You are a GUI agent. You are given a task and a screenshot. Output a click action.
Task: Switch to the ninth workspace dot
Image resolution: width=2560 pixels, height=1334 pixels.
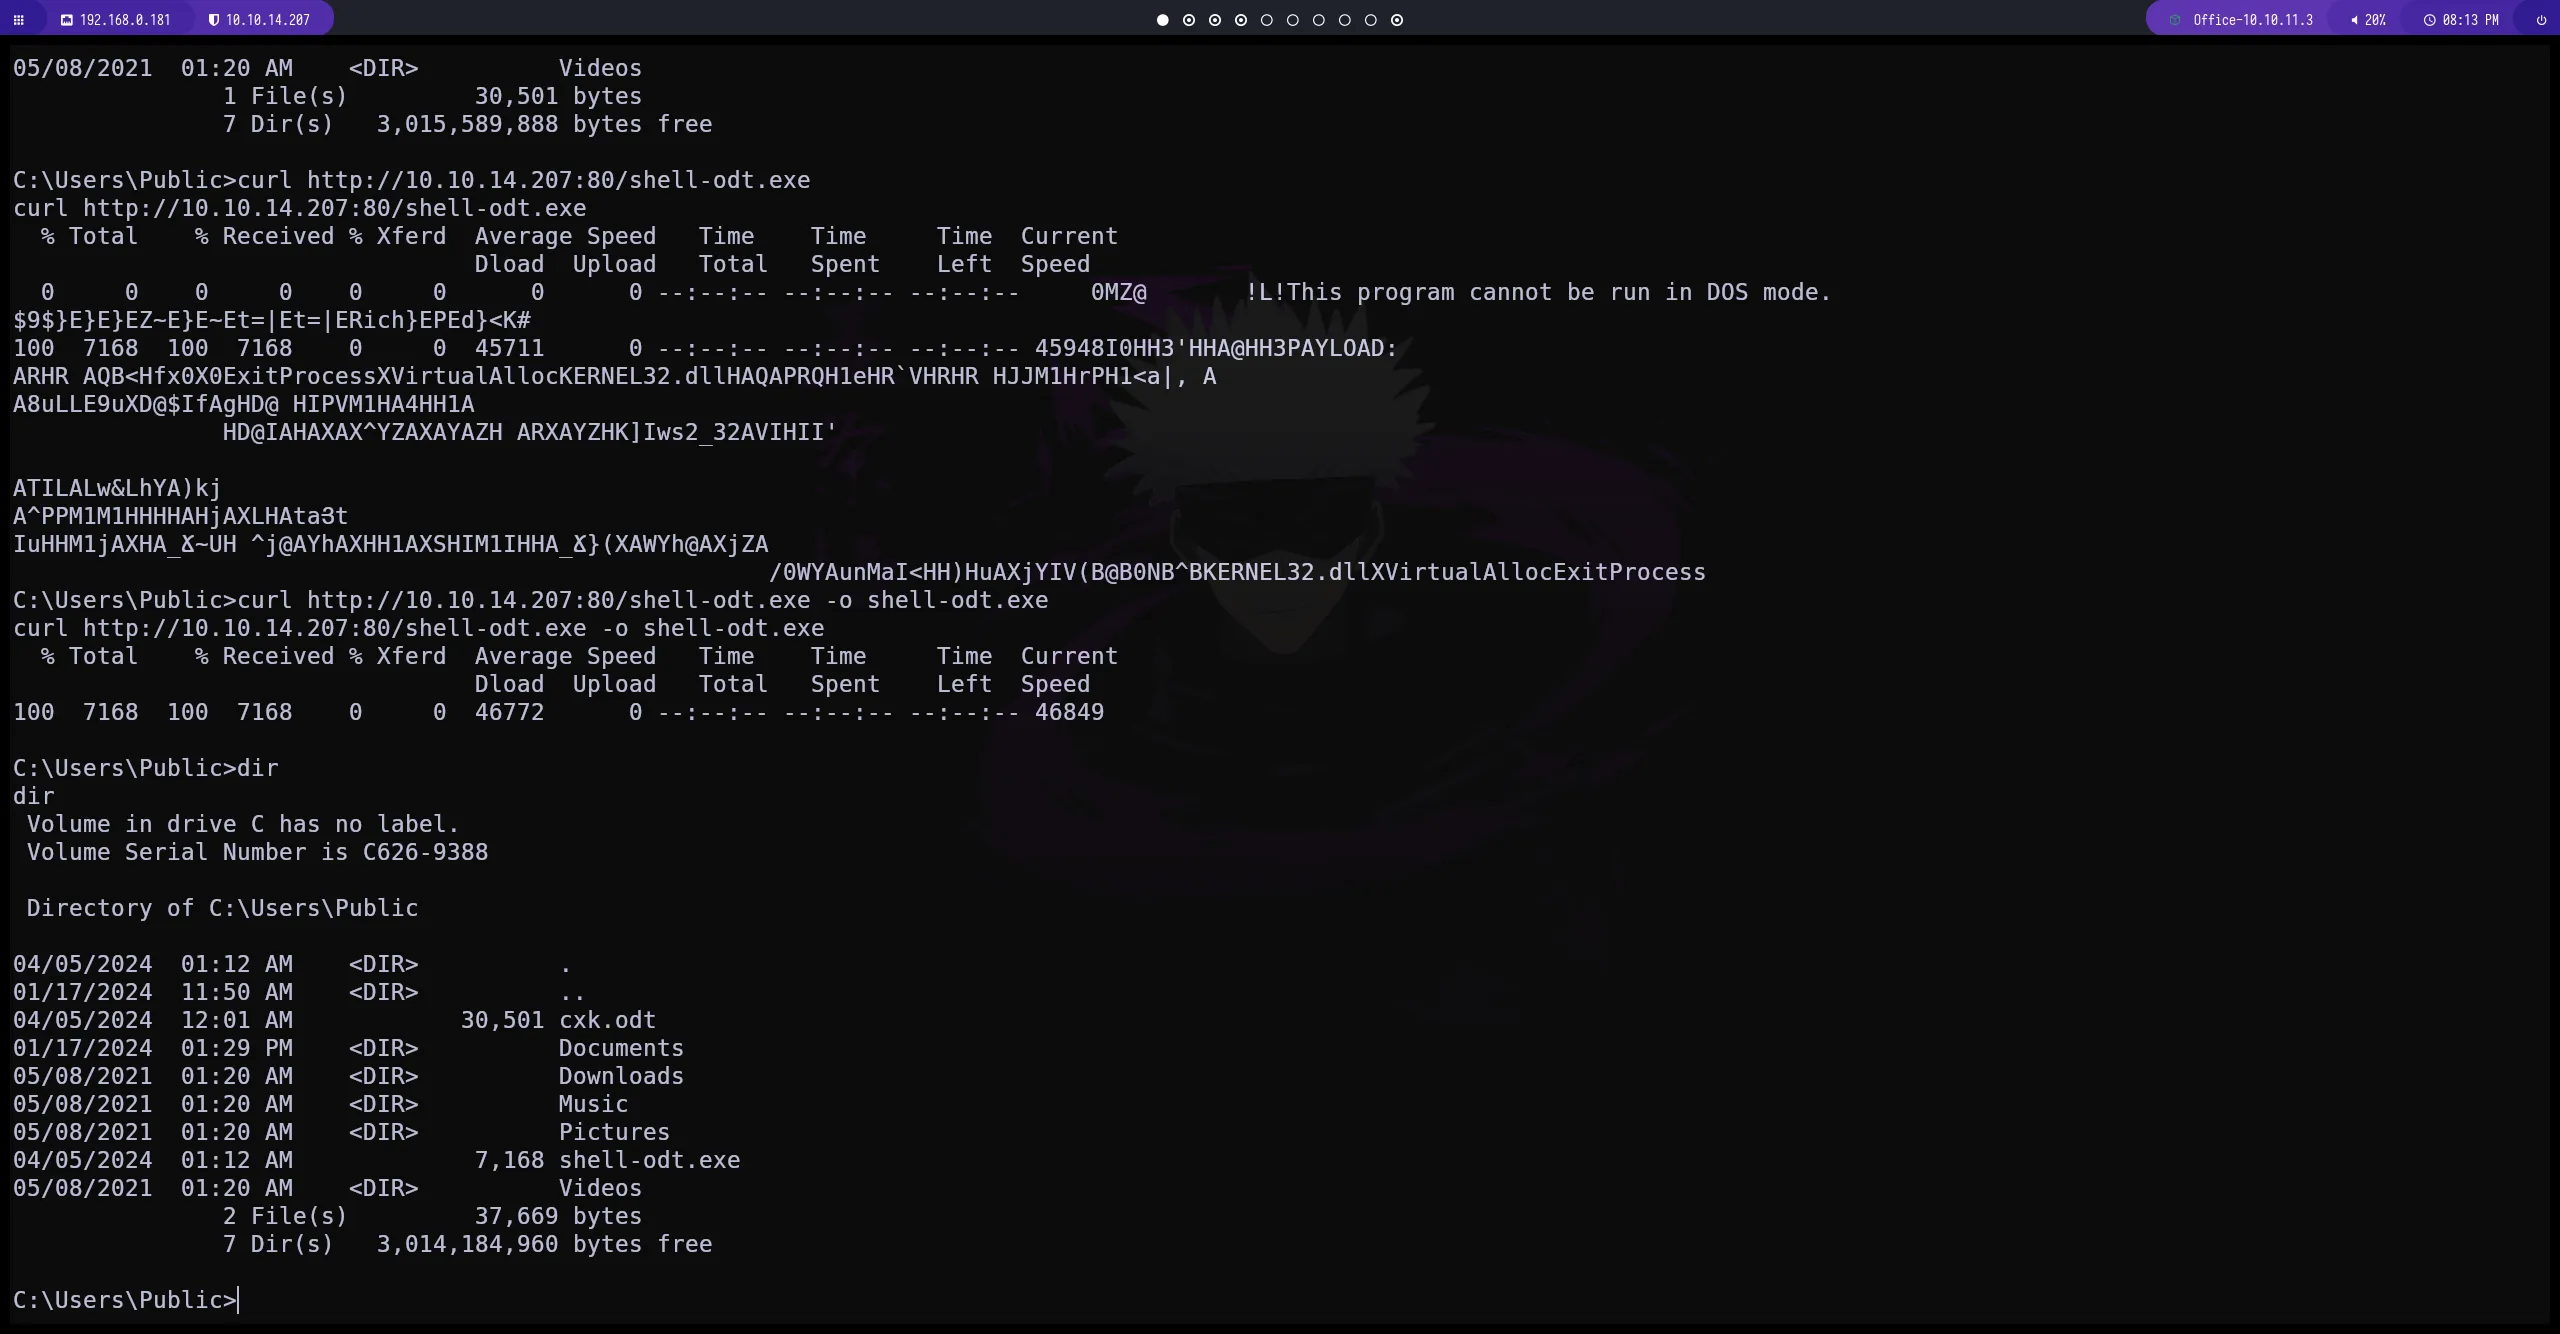[x=1371, y=20]
